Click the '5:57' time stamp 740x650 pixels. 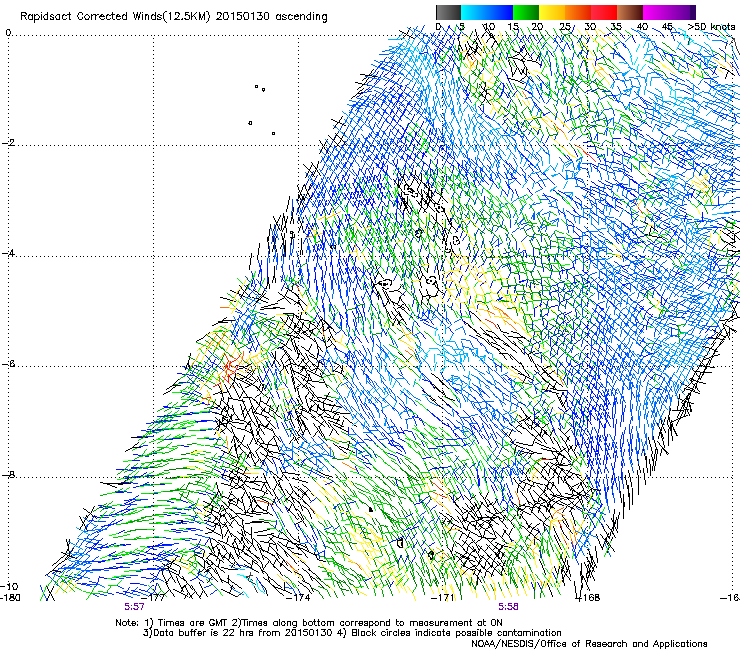coord(135,607)
